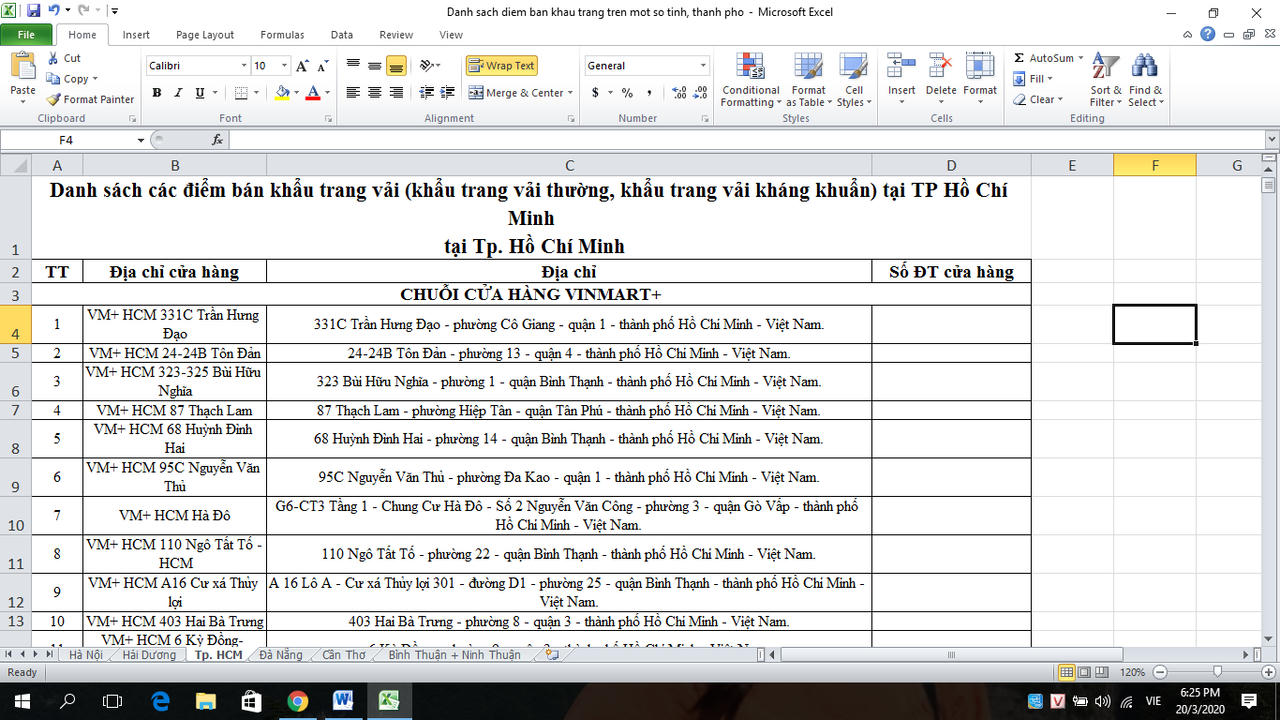Image resolution: width=1280 pixels, height=720 pixels.
Task: Select column C header
Action: 569,165
